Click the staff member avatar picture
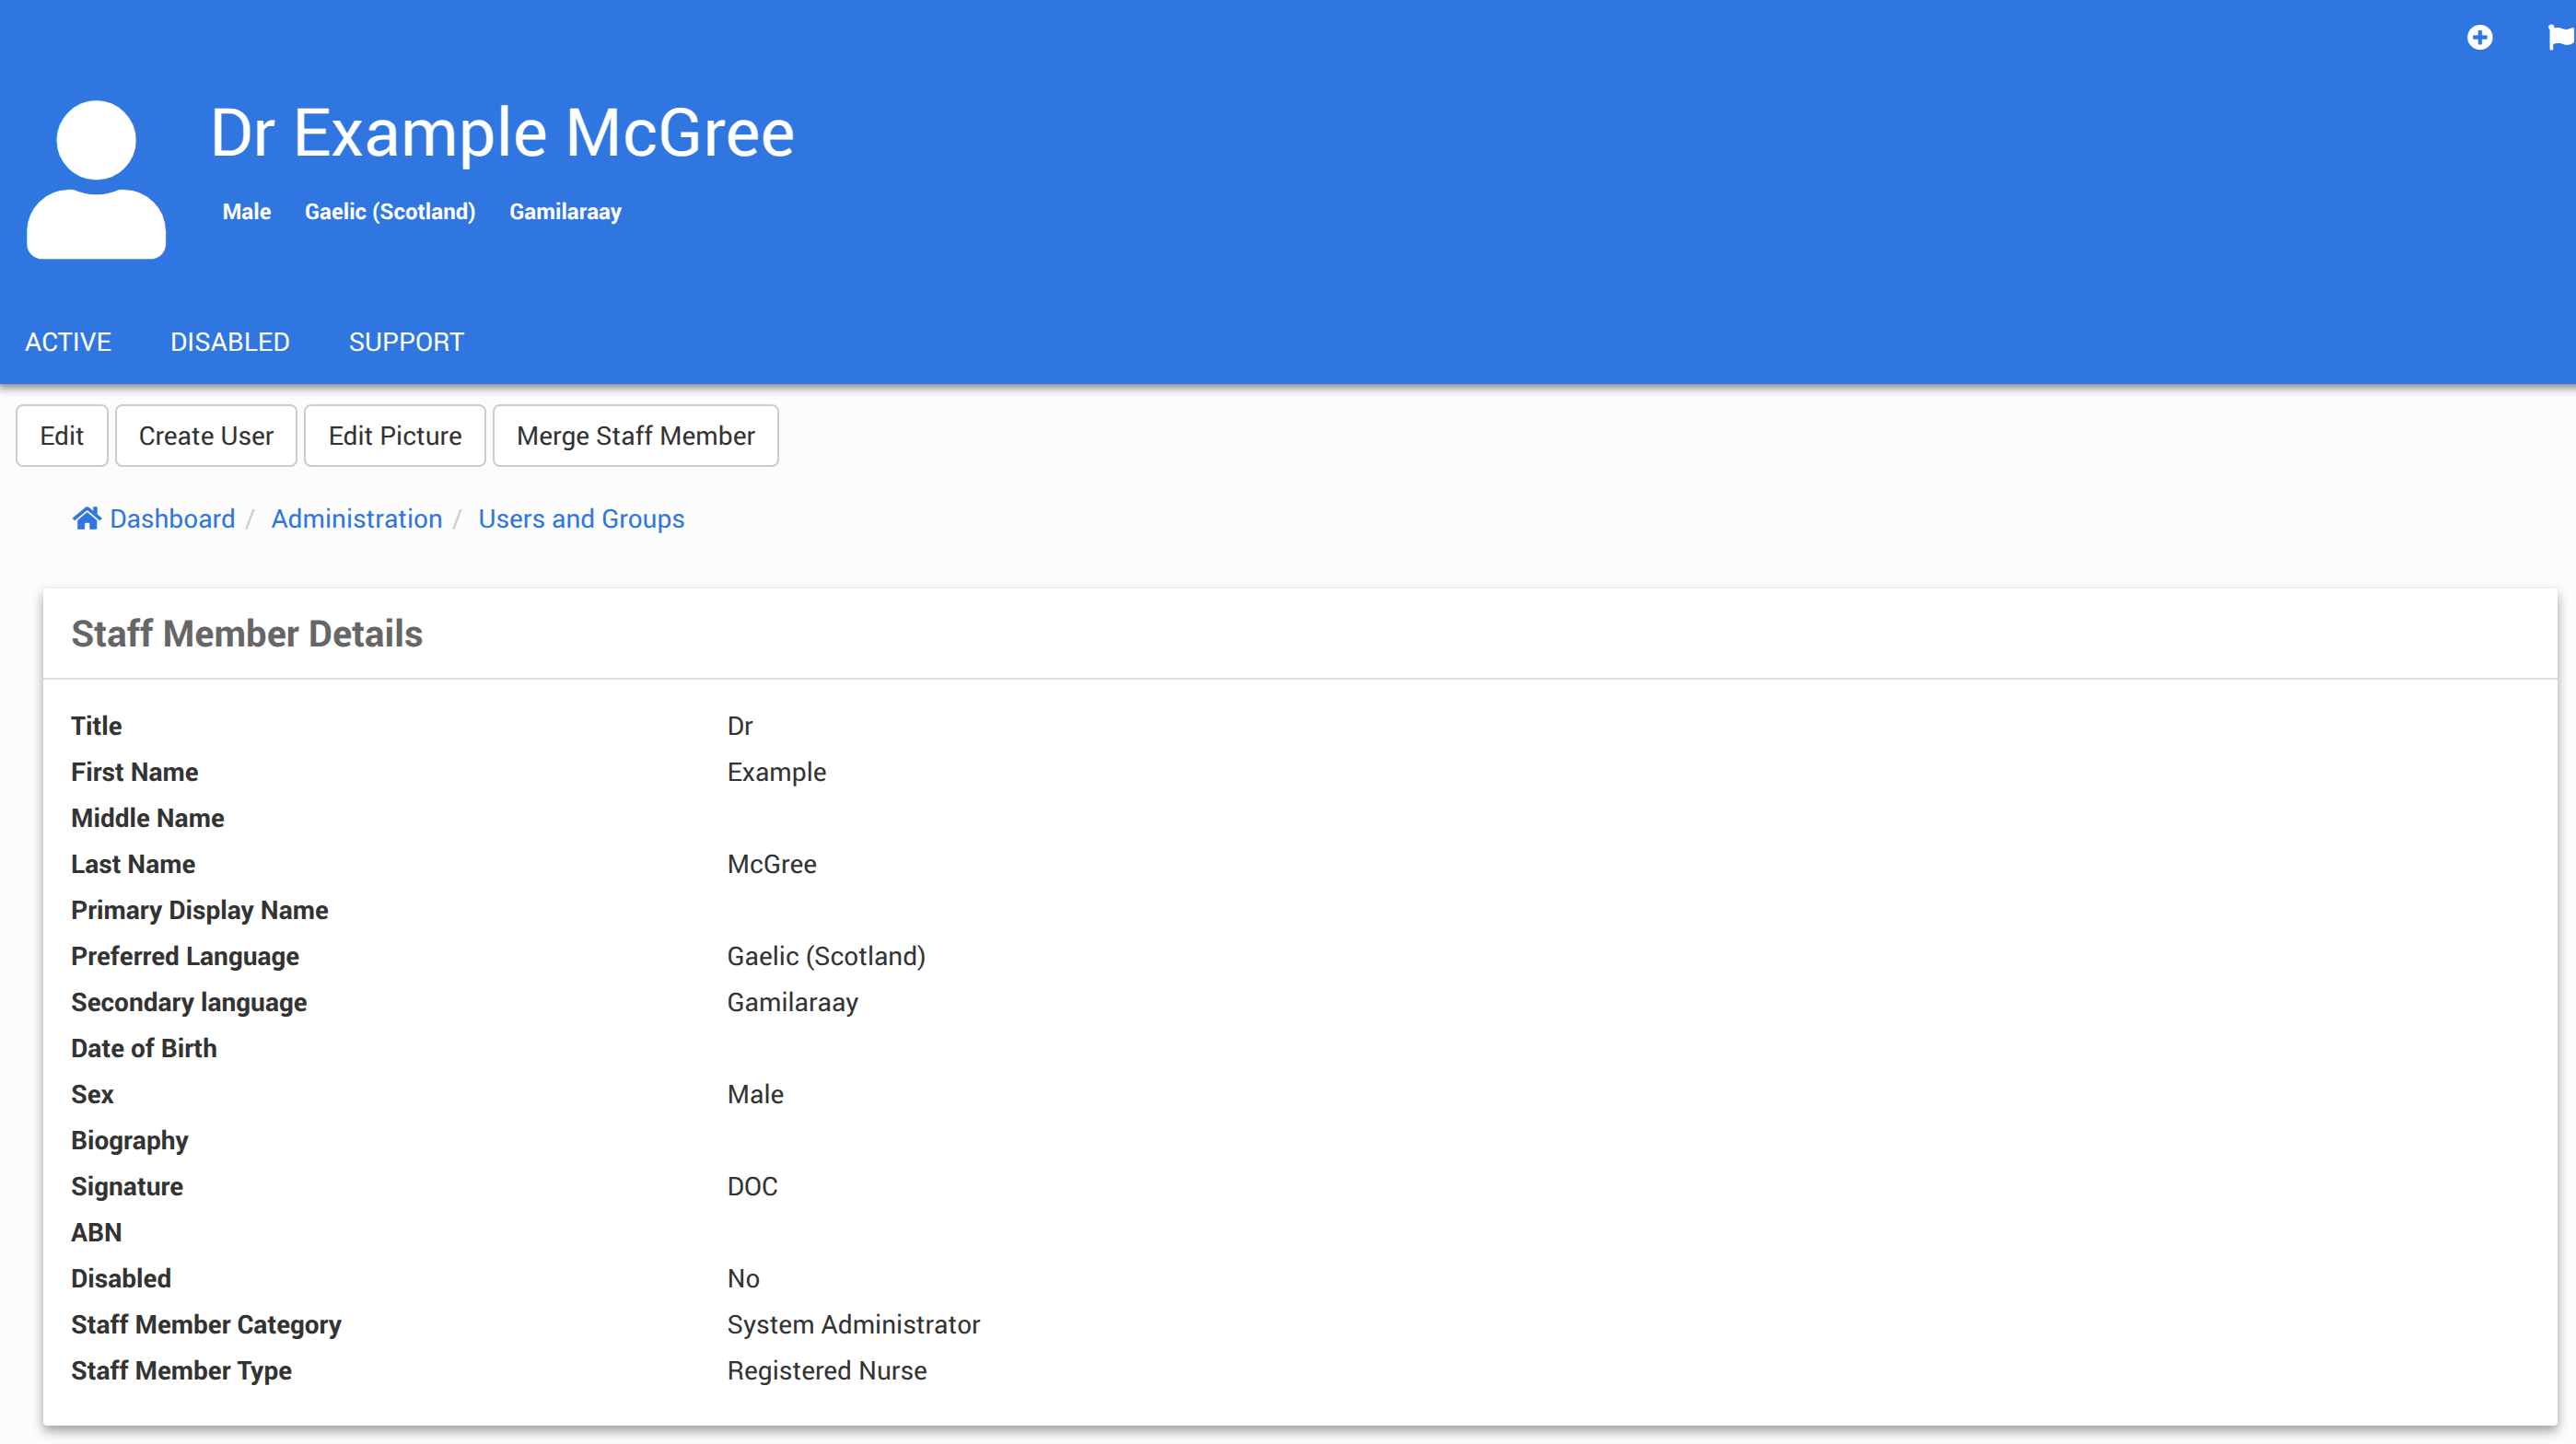Screen dimensions: 2576x1444 pos(96,180)
